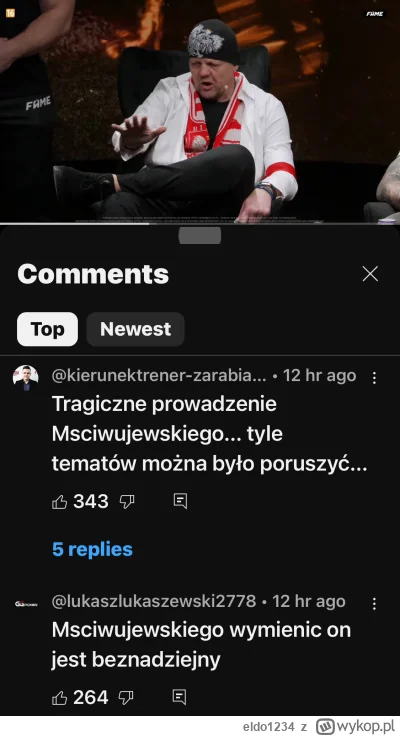
Task: Open more options for lukaszlukaszewski2778 comment
Action: (374, 604)
